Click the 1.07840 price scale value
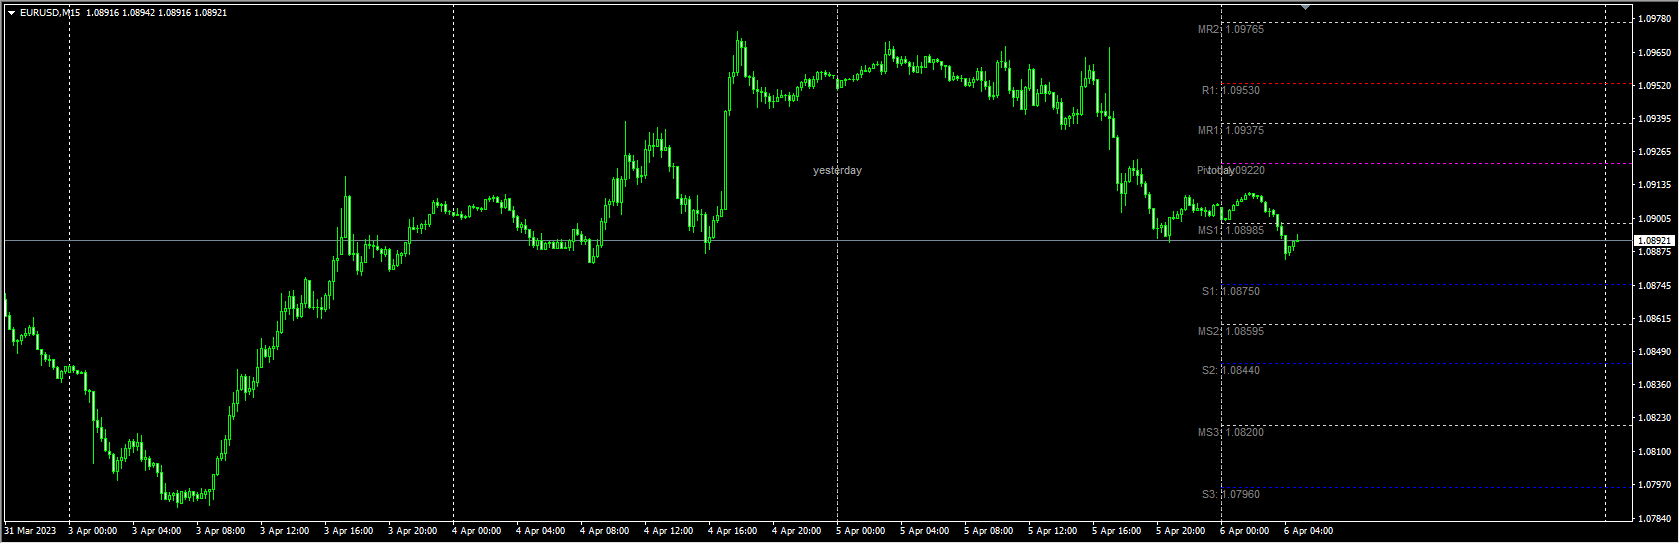 (x=1655, y=519)
